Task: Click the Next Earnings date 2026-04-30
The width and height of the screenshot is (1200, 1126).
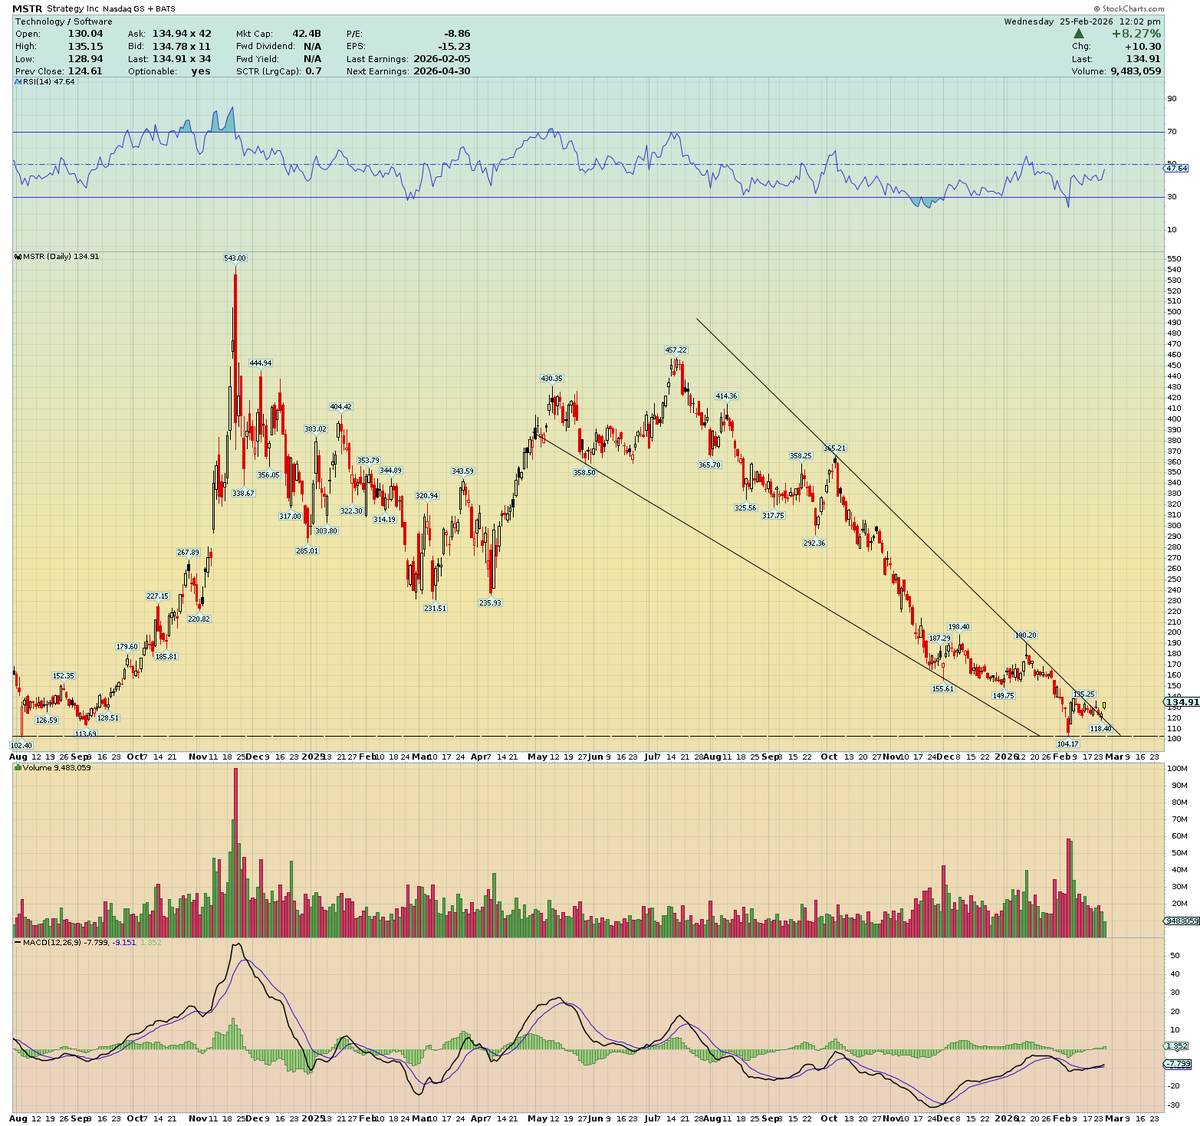Action: pyautogui.click(x=440, y=71)
